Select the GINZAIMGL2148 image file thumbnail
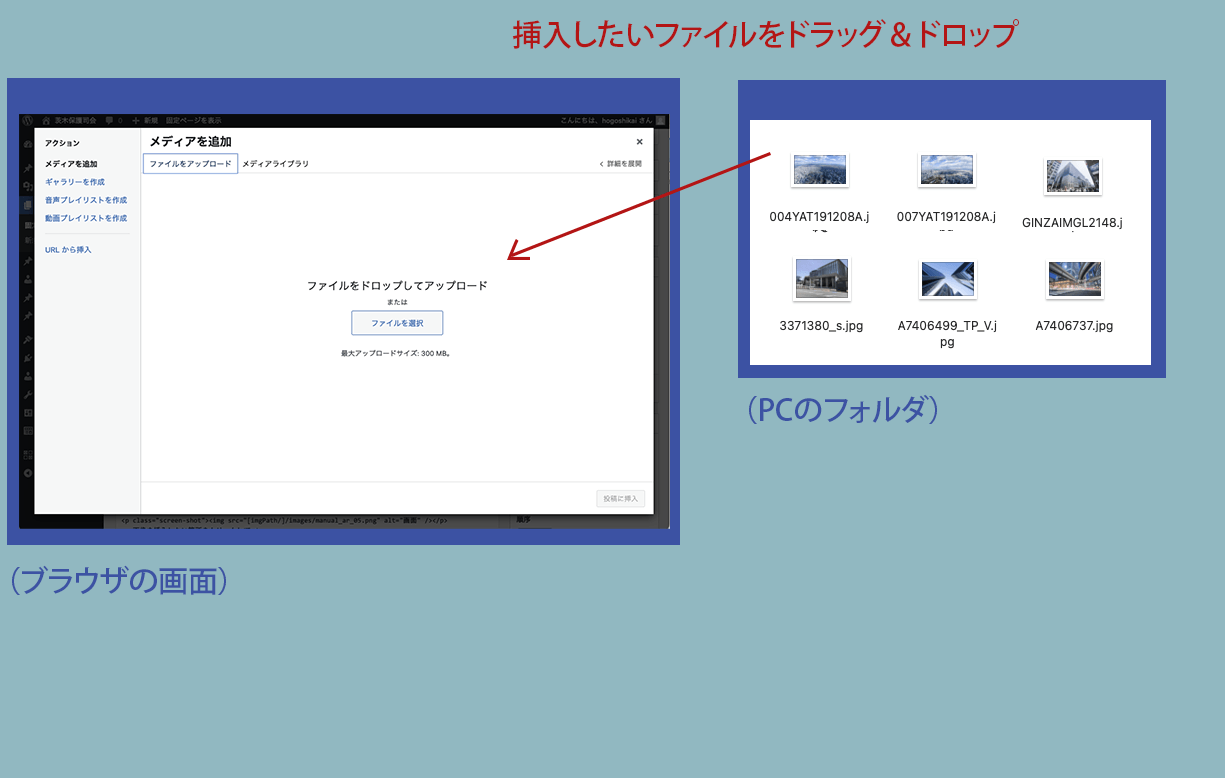Image resolution: width=1225 pixels, height=778 pixels. click(x=1073, y=175)
